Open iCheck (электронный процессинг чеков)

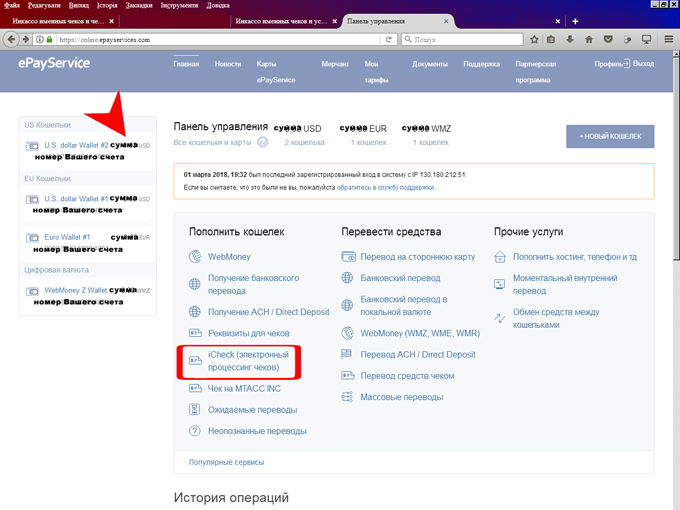[x=248, y=361]
